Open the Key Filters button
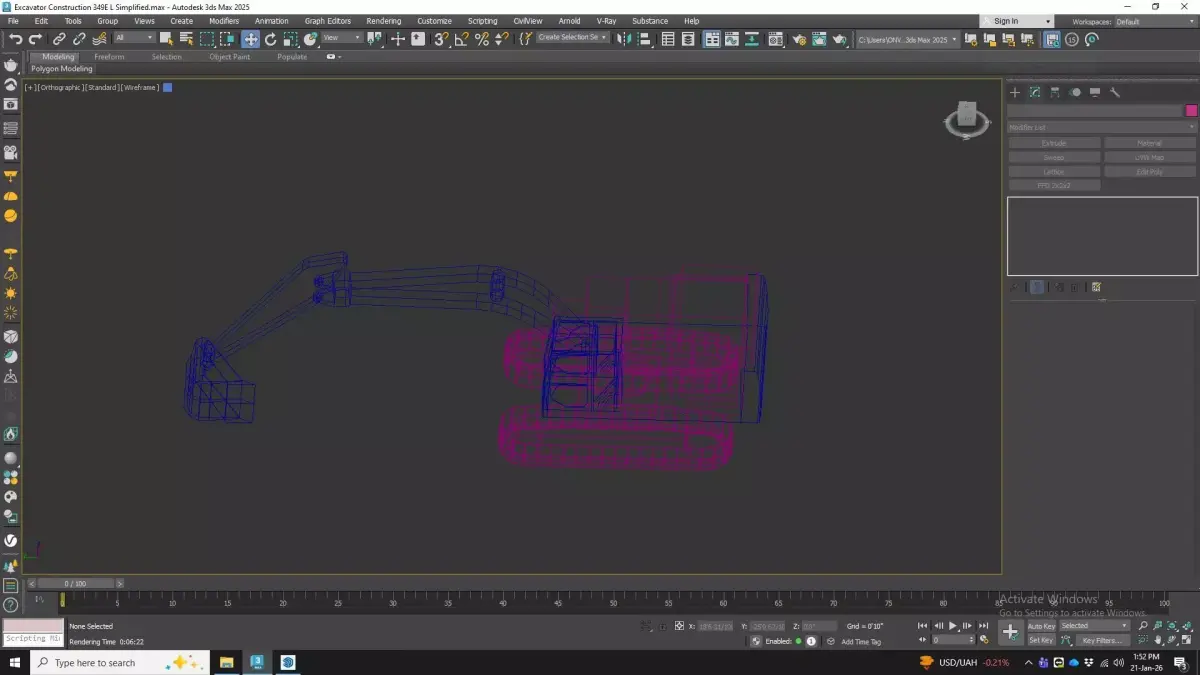Viewport: 1200px width, 675px height. [x=1102, y=640]
